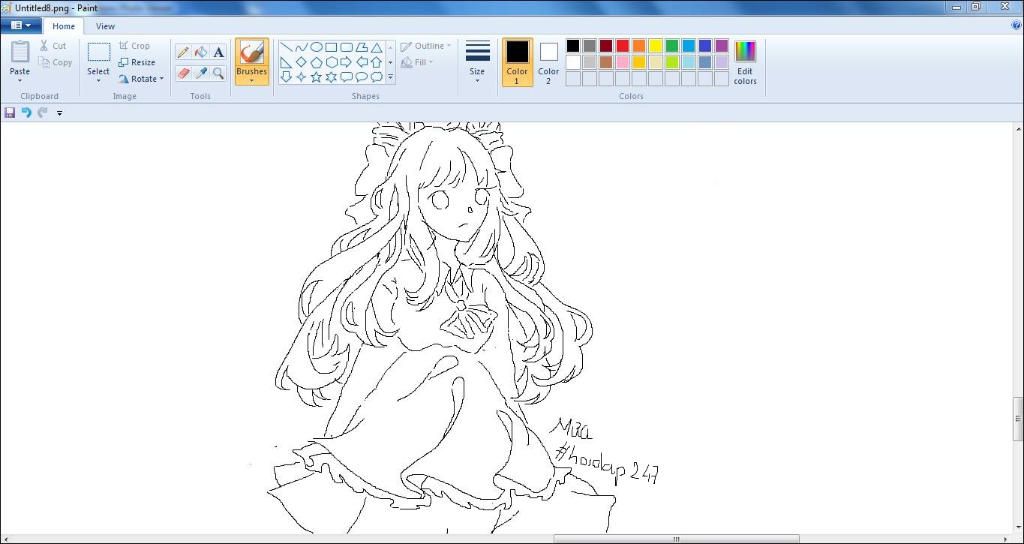This screenshot has width=1024, height=544.
Task: Click the Undo arrow in quick access toolbar
Action: click(x=26, y=113)
